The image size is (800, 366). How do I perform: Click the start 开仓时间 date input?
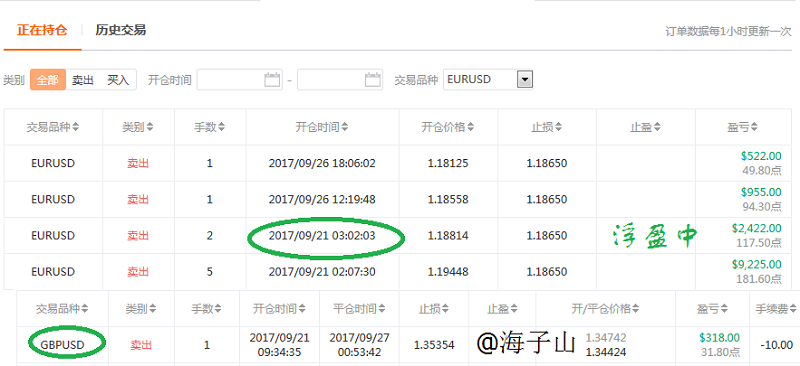click(x=240, y=80)
